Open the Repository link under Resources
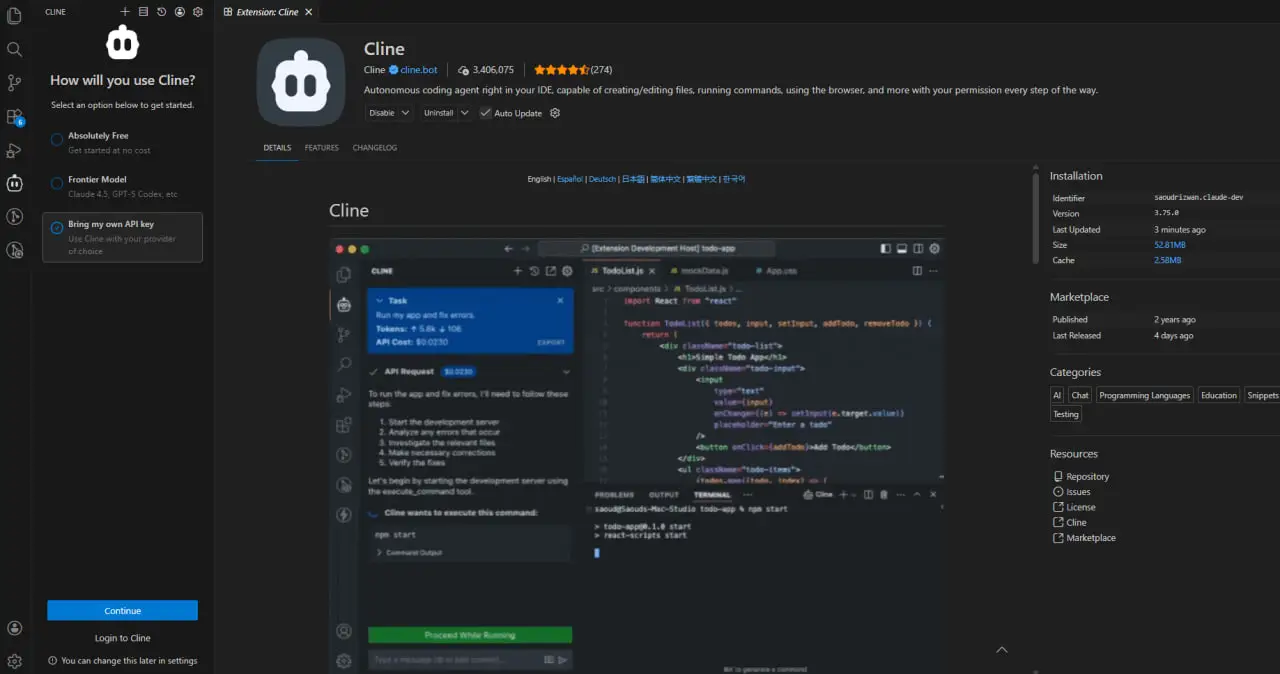 click(1087, 477)
